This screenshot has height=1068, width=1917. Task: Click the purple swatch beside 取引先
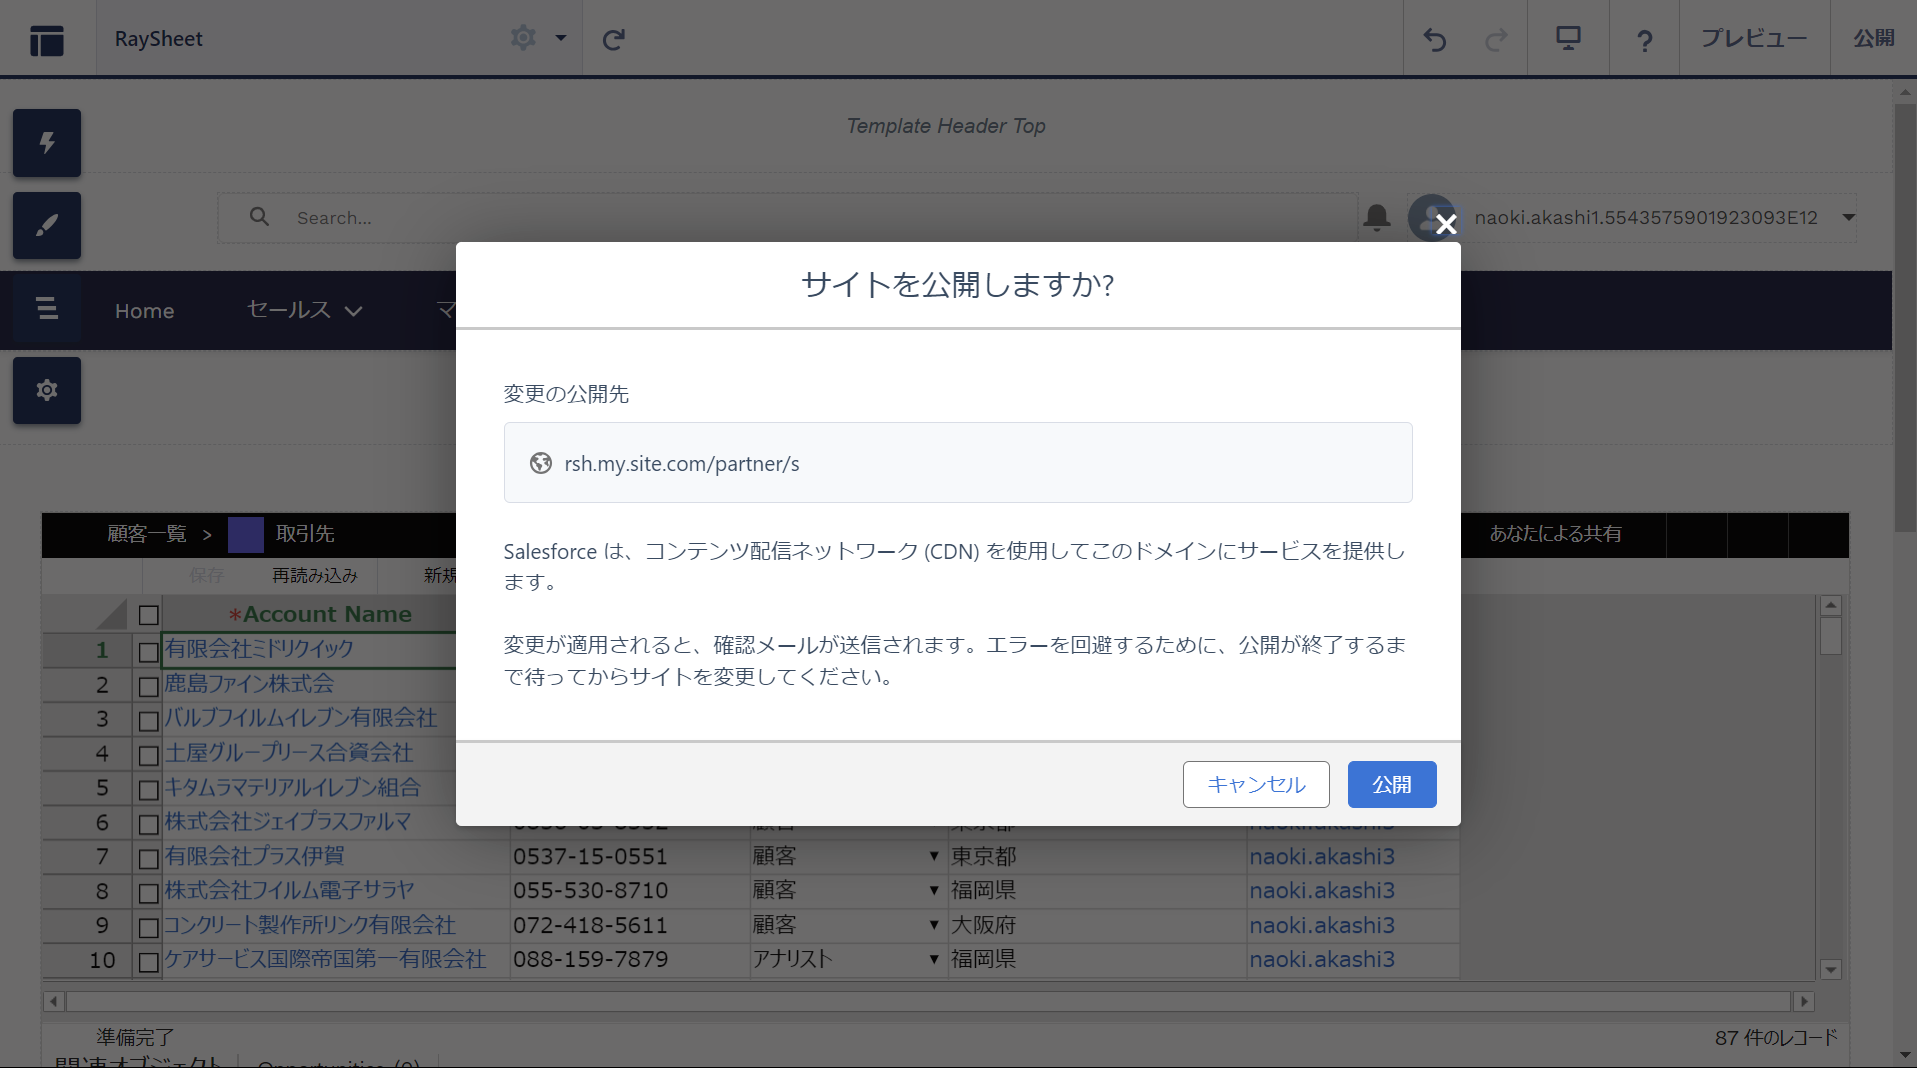pyautogui.click(x=246, y=534)
